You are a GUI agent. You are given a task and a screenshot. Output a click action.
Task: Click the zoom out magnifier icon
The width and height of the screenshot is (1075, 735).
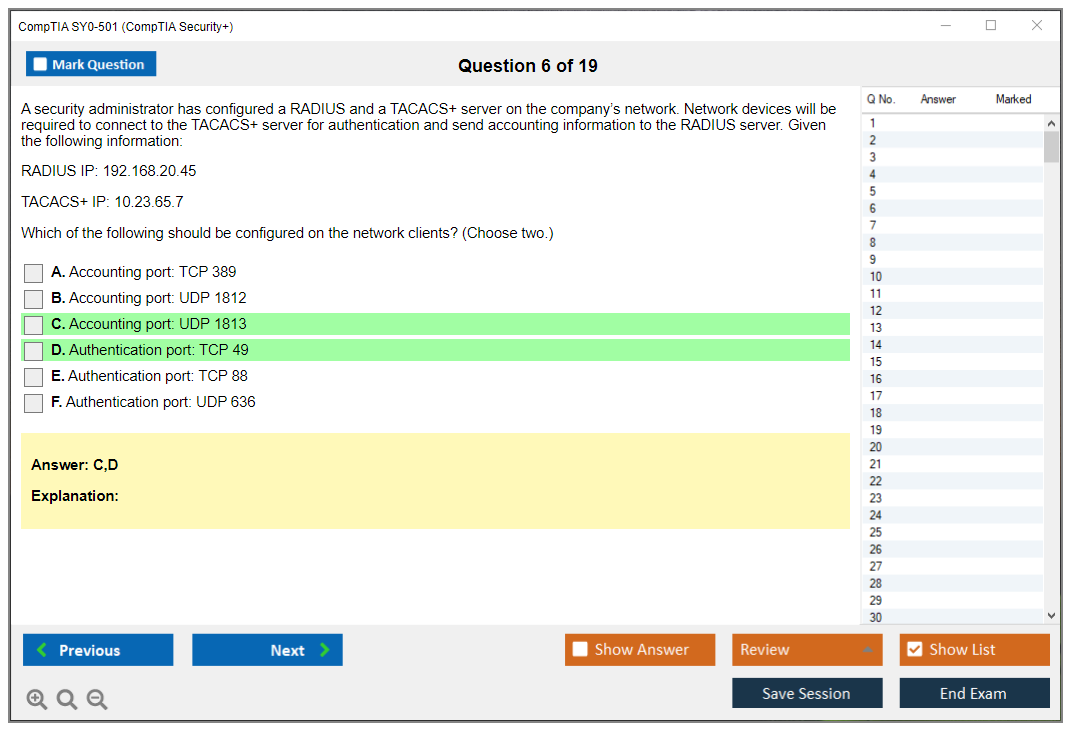(97, 700)
